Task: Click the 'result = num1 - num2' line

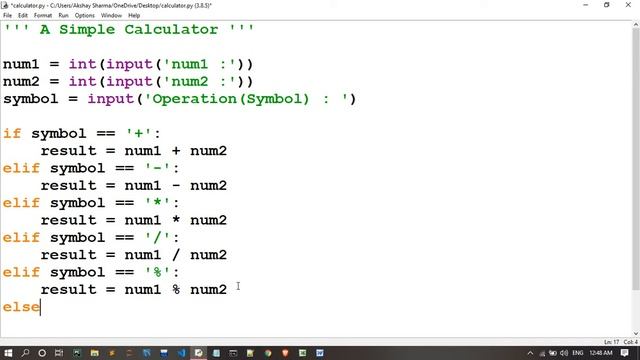Action: (133, 186)
